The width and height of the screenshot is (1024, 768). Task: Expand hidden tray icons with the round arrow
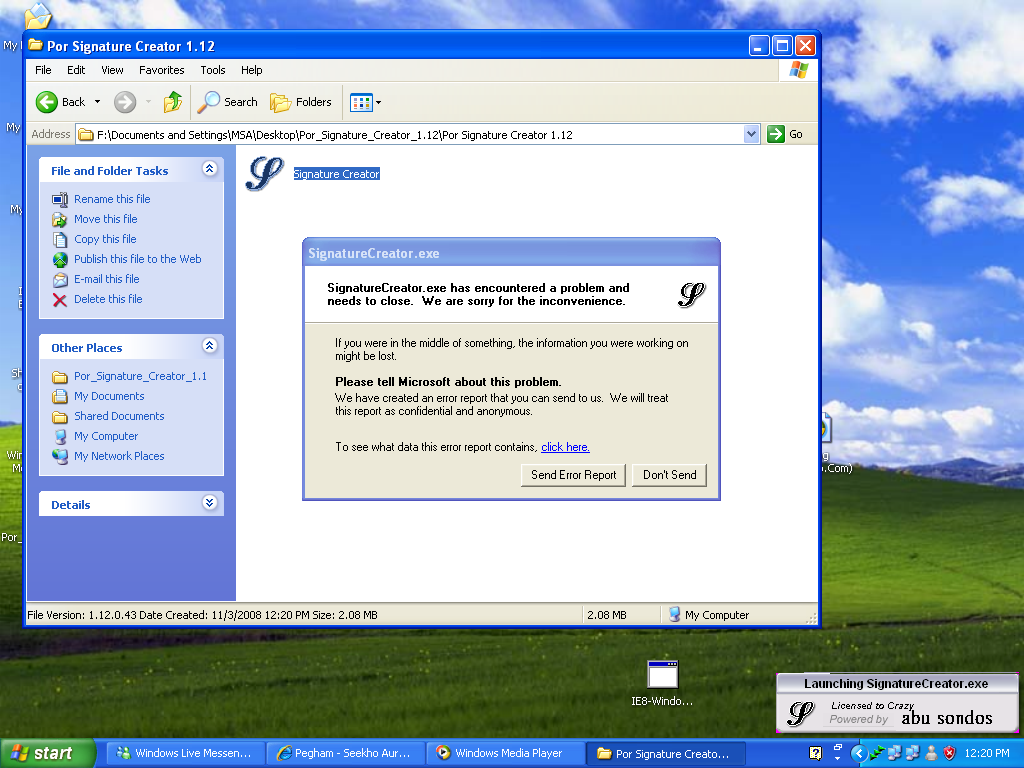pos(859,754)
